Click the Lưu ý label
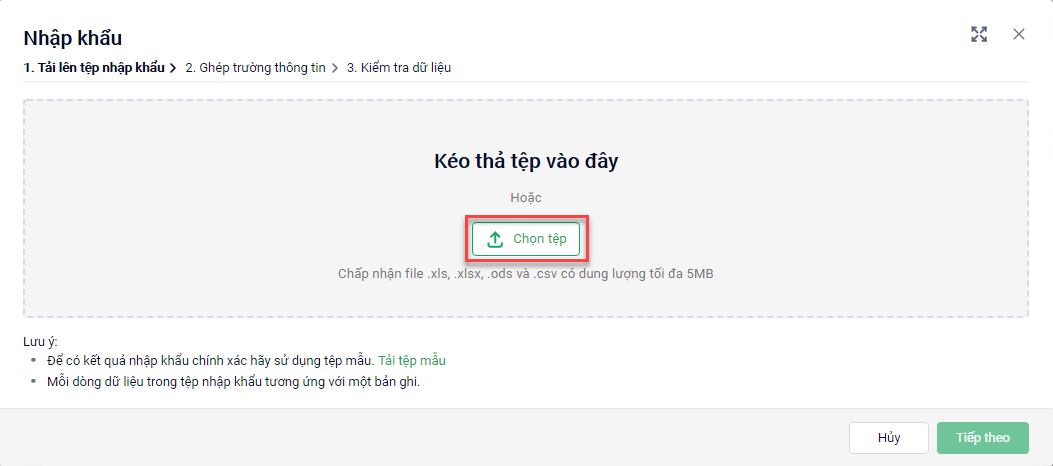Screen dimensions: 1053x466 coord(41,341)
